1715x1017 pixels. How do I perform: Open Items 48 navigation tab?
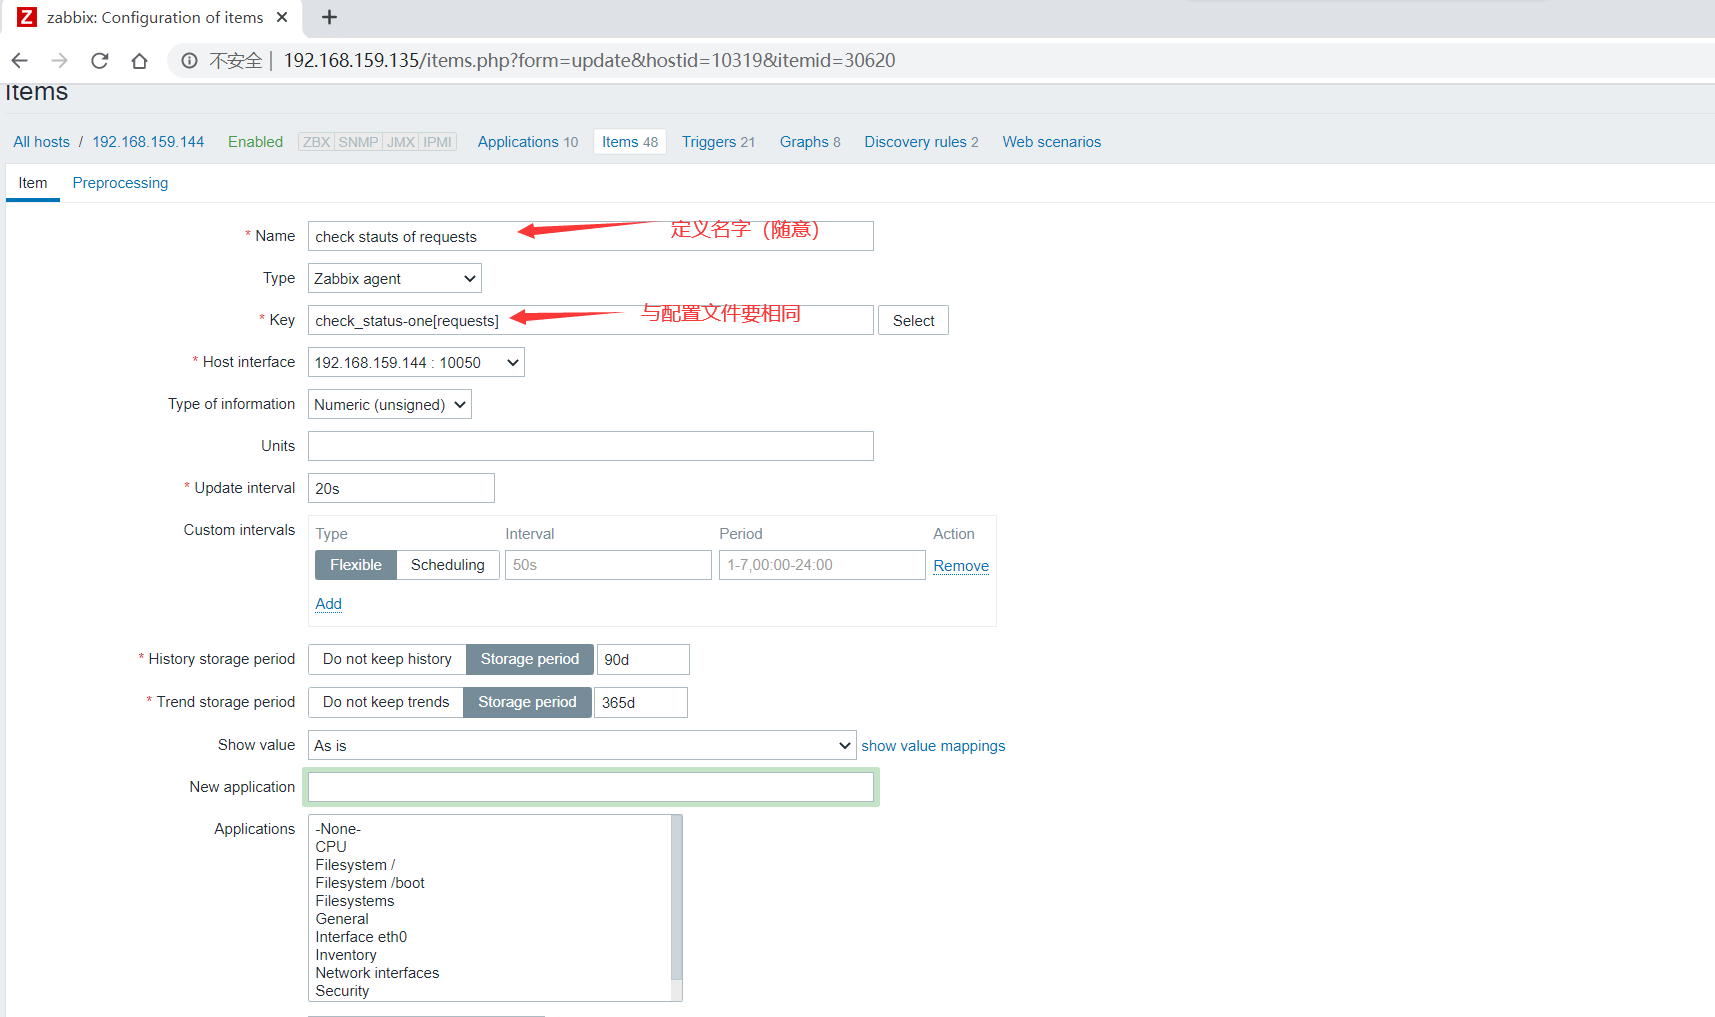click(630, 142)
